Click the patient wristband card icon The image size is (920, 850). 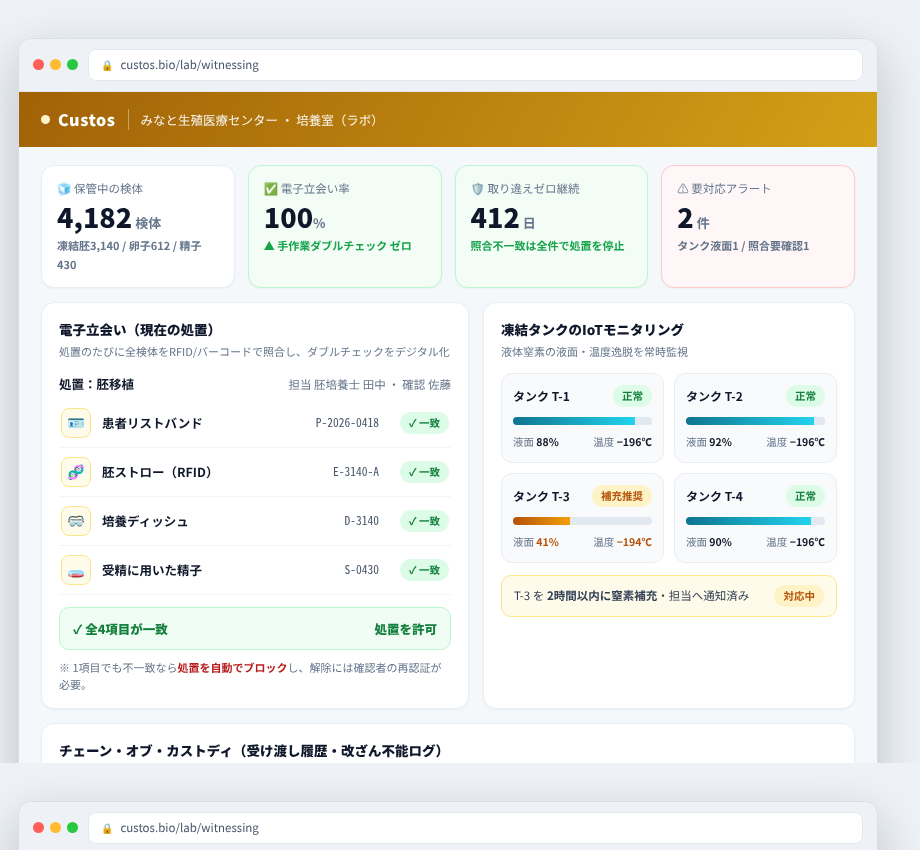point(76,423)
